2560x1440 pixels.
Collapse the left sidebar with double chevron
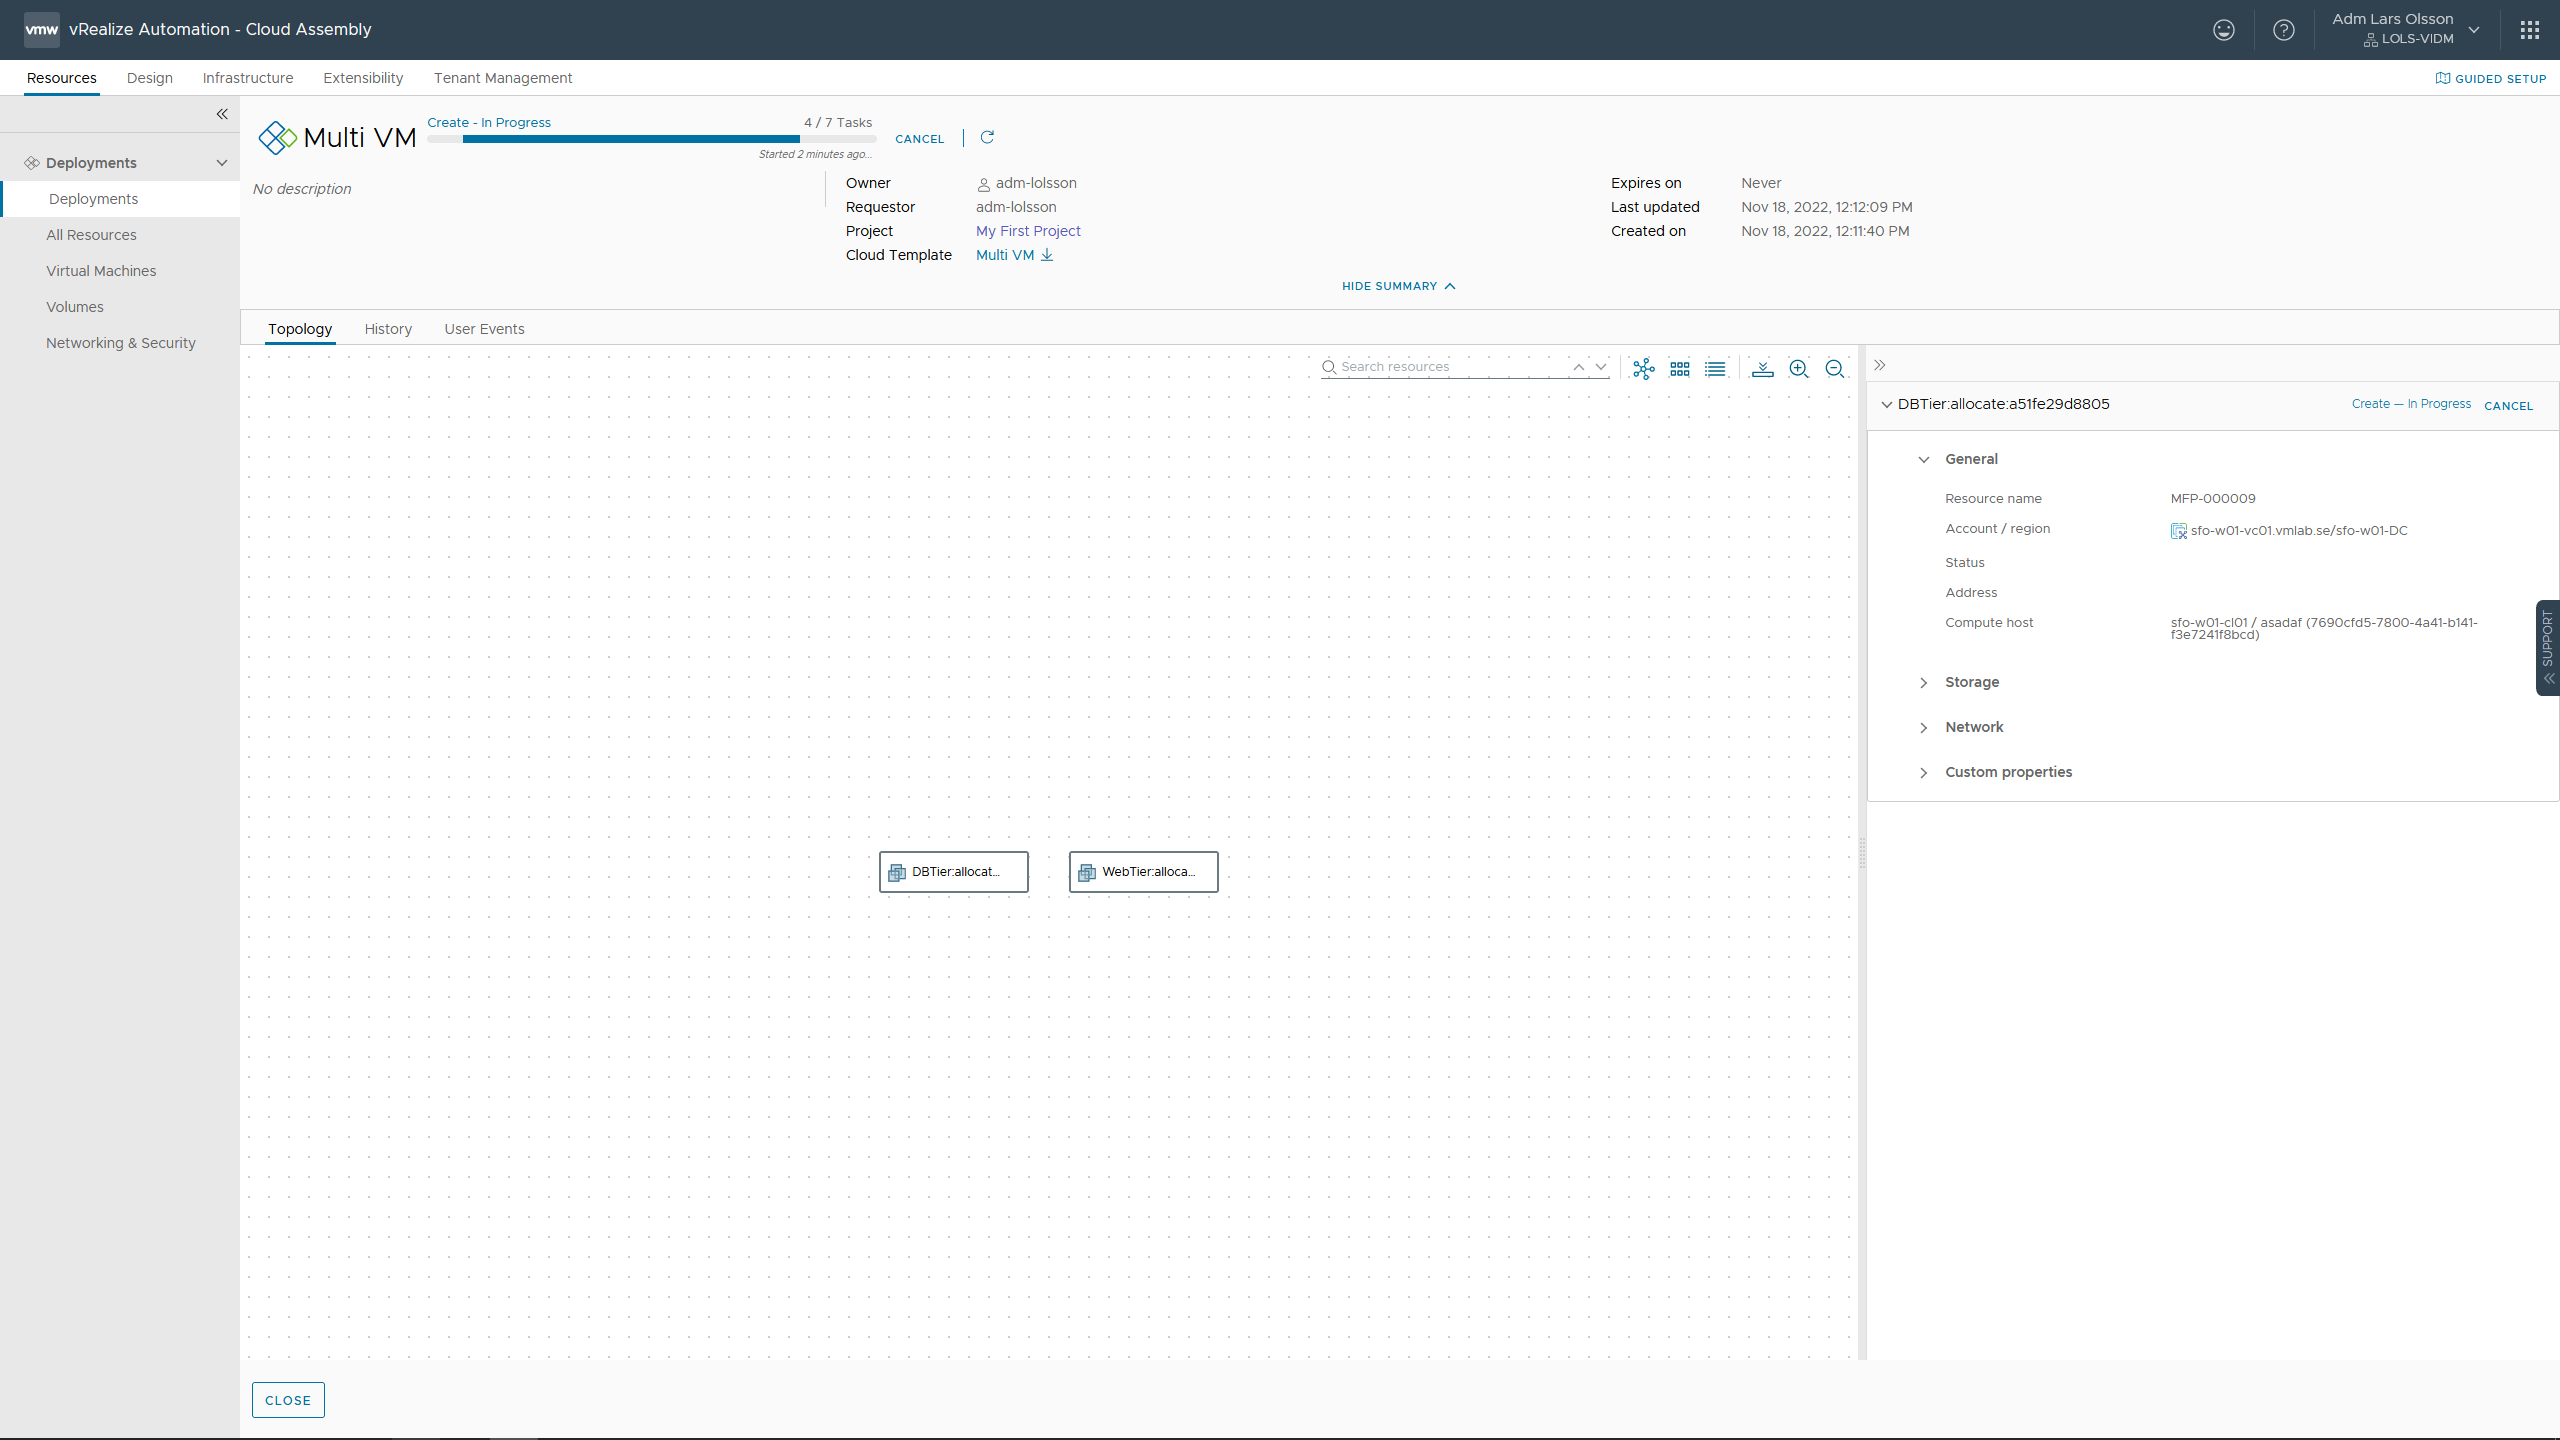click(x=222, y=114)
